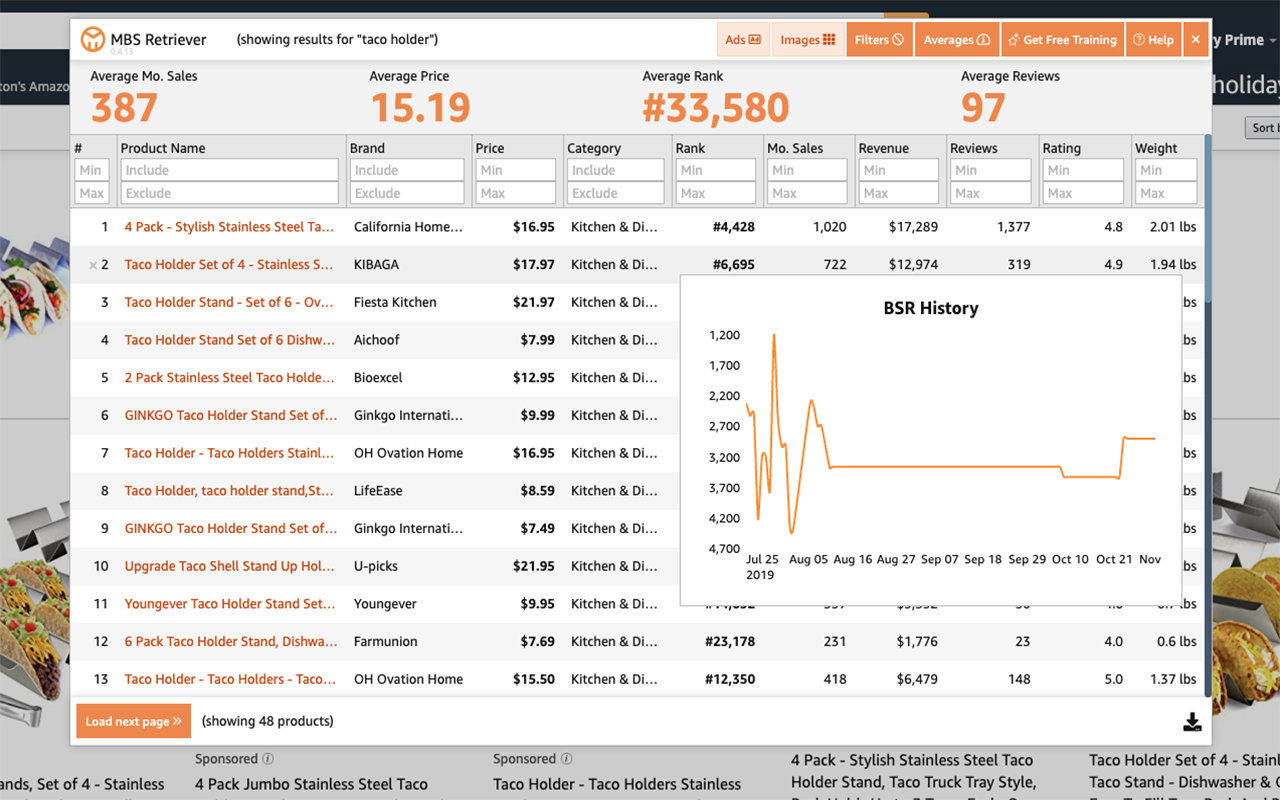Click the Get Free Training button
This screenshot has height=800, width=1280.
point(1062,40)
